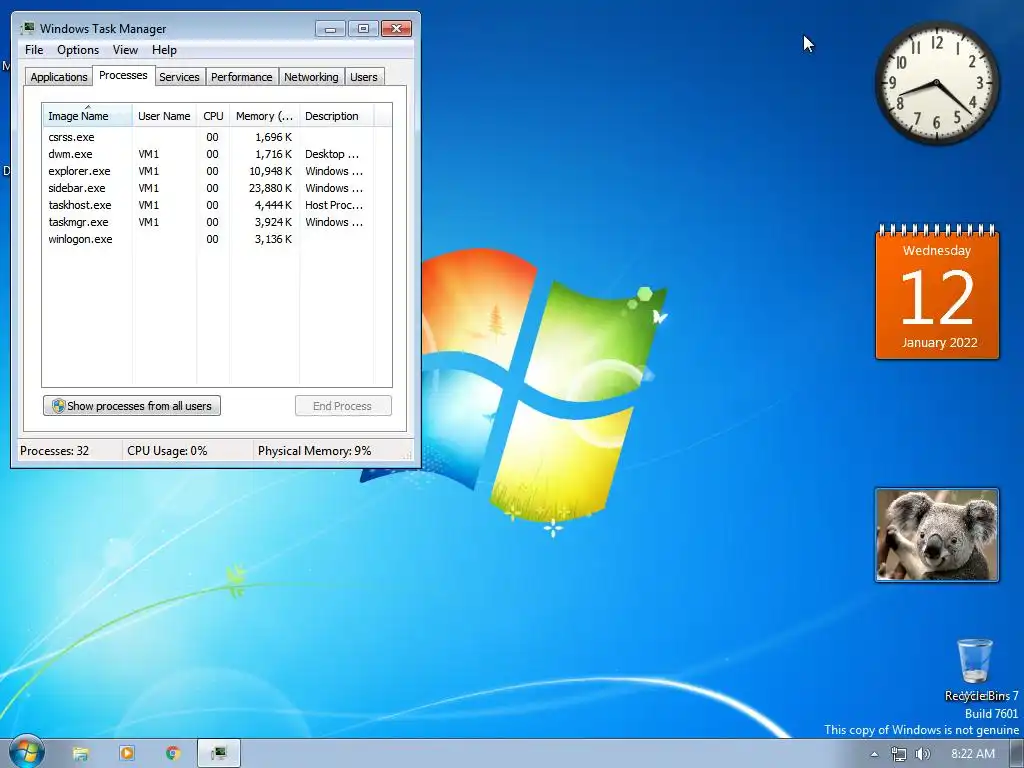
Task: Select the dwm.exe process row
Action: pyautogui.click(x=208, y=154)
